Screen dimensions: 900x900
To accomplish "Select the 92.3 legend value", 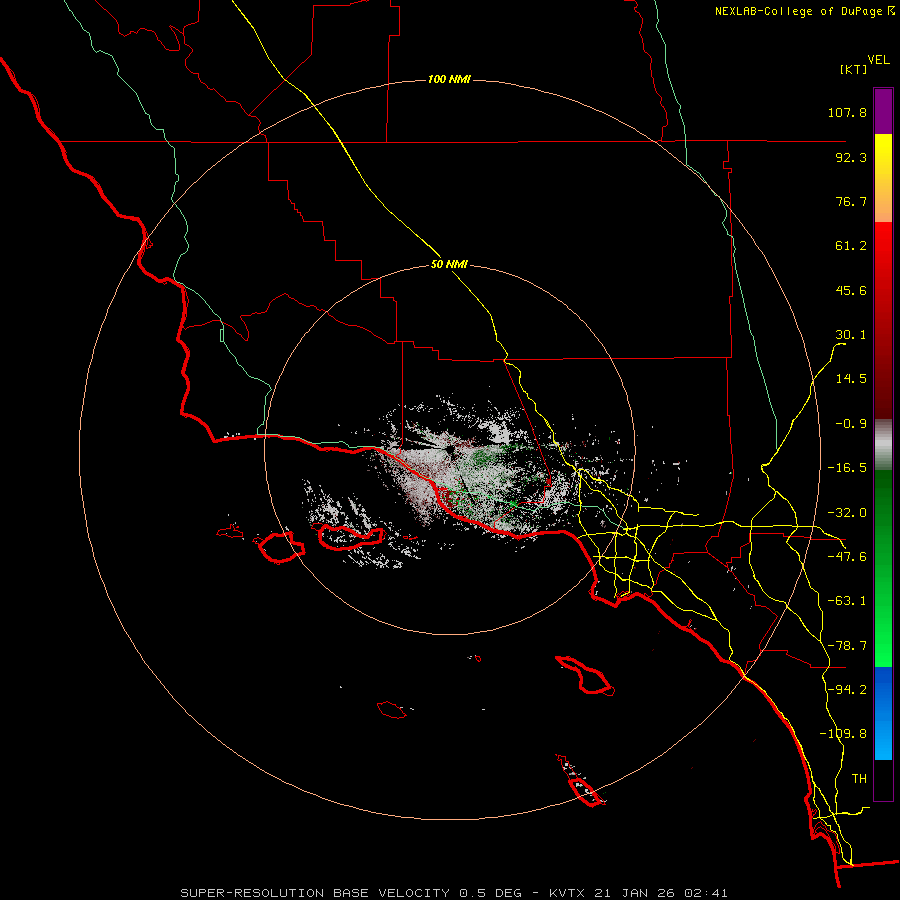I will pyautogui.click(x=851, y=157).
